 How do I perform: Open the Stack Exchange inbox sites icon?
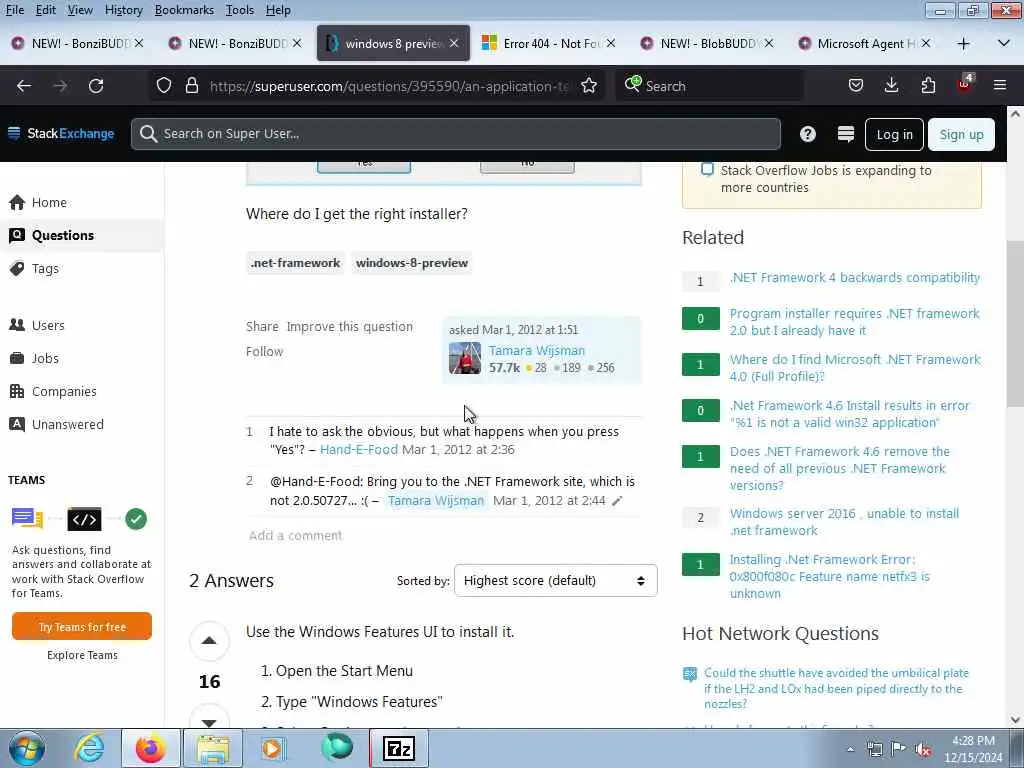point(846,134)
